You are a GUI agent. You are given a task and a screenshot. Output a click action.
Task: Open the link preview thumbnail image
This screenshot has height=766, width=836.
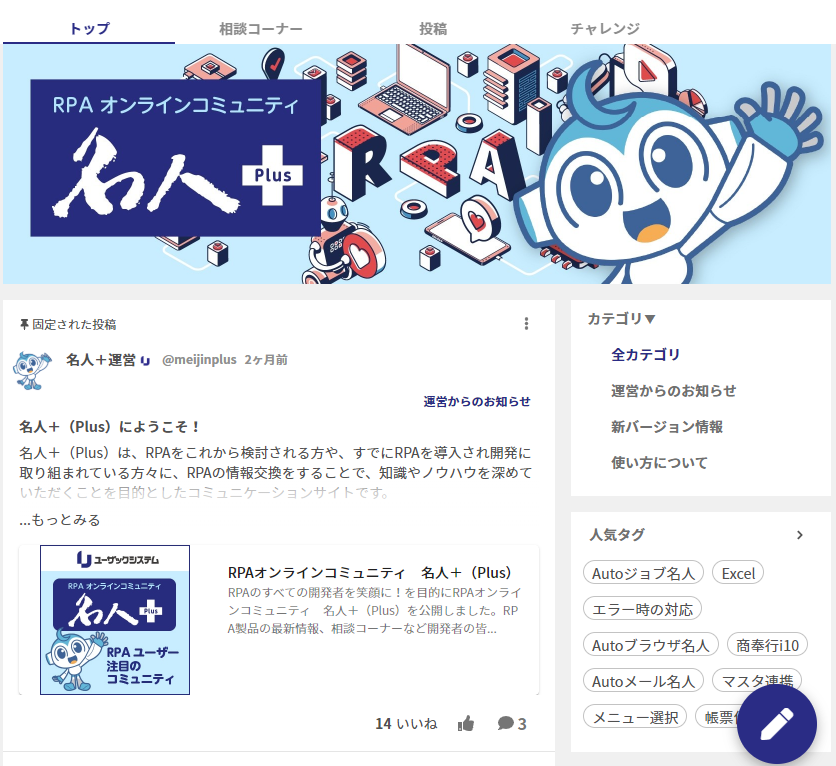click(115, 619)
